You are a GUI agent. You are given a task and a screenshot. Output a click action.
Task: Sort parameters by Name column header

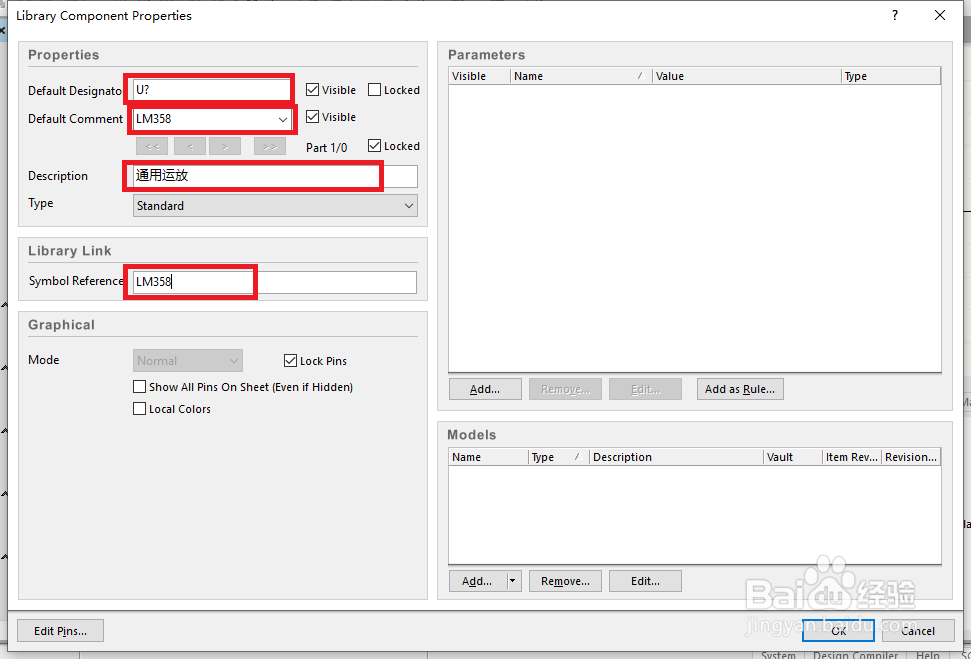click(581, 76)
